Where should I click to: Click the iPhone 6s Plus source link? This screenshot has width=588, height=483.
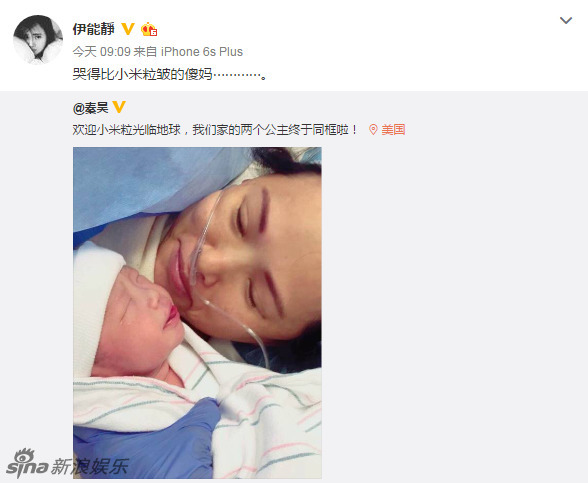pos(202,52)
